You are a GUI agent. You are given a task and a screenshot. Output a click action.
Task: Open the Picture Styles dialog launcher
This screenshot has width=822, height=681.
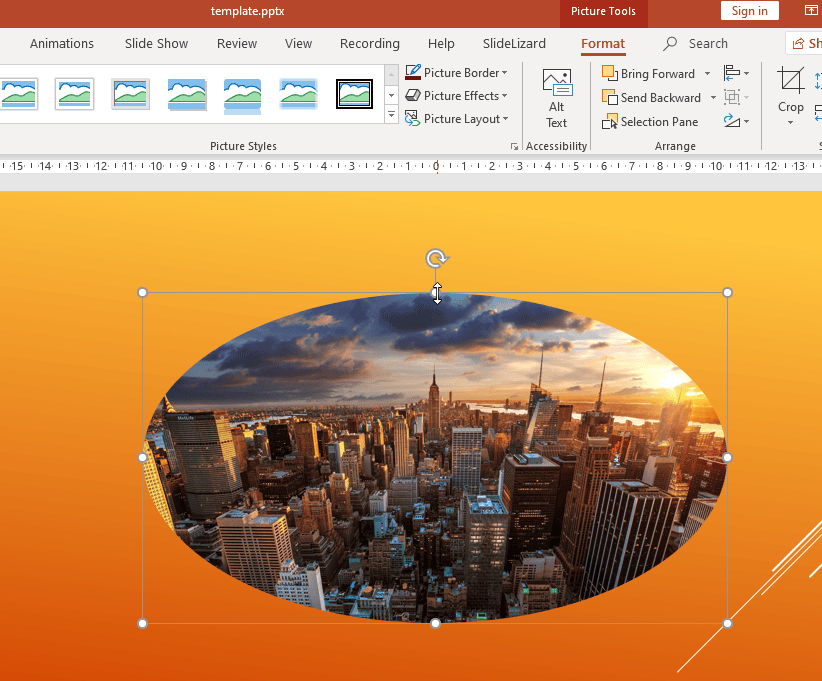[514, 147]
